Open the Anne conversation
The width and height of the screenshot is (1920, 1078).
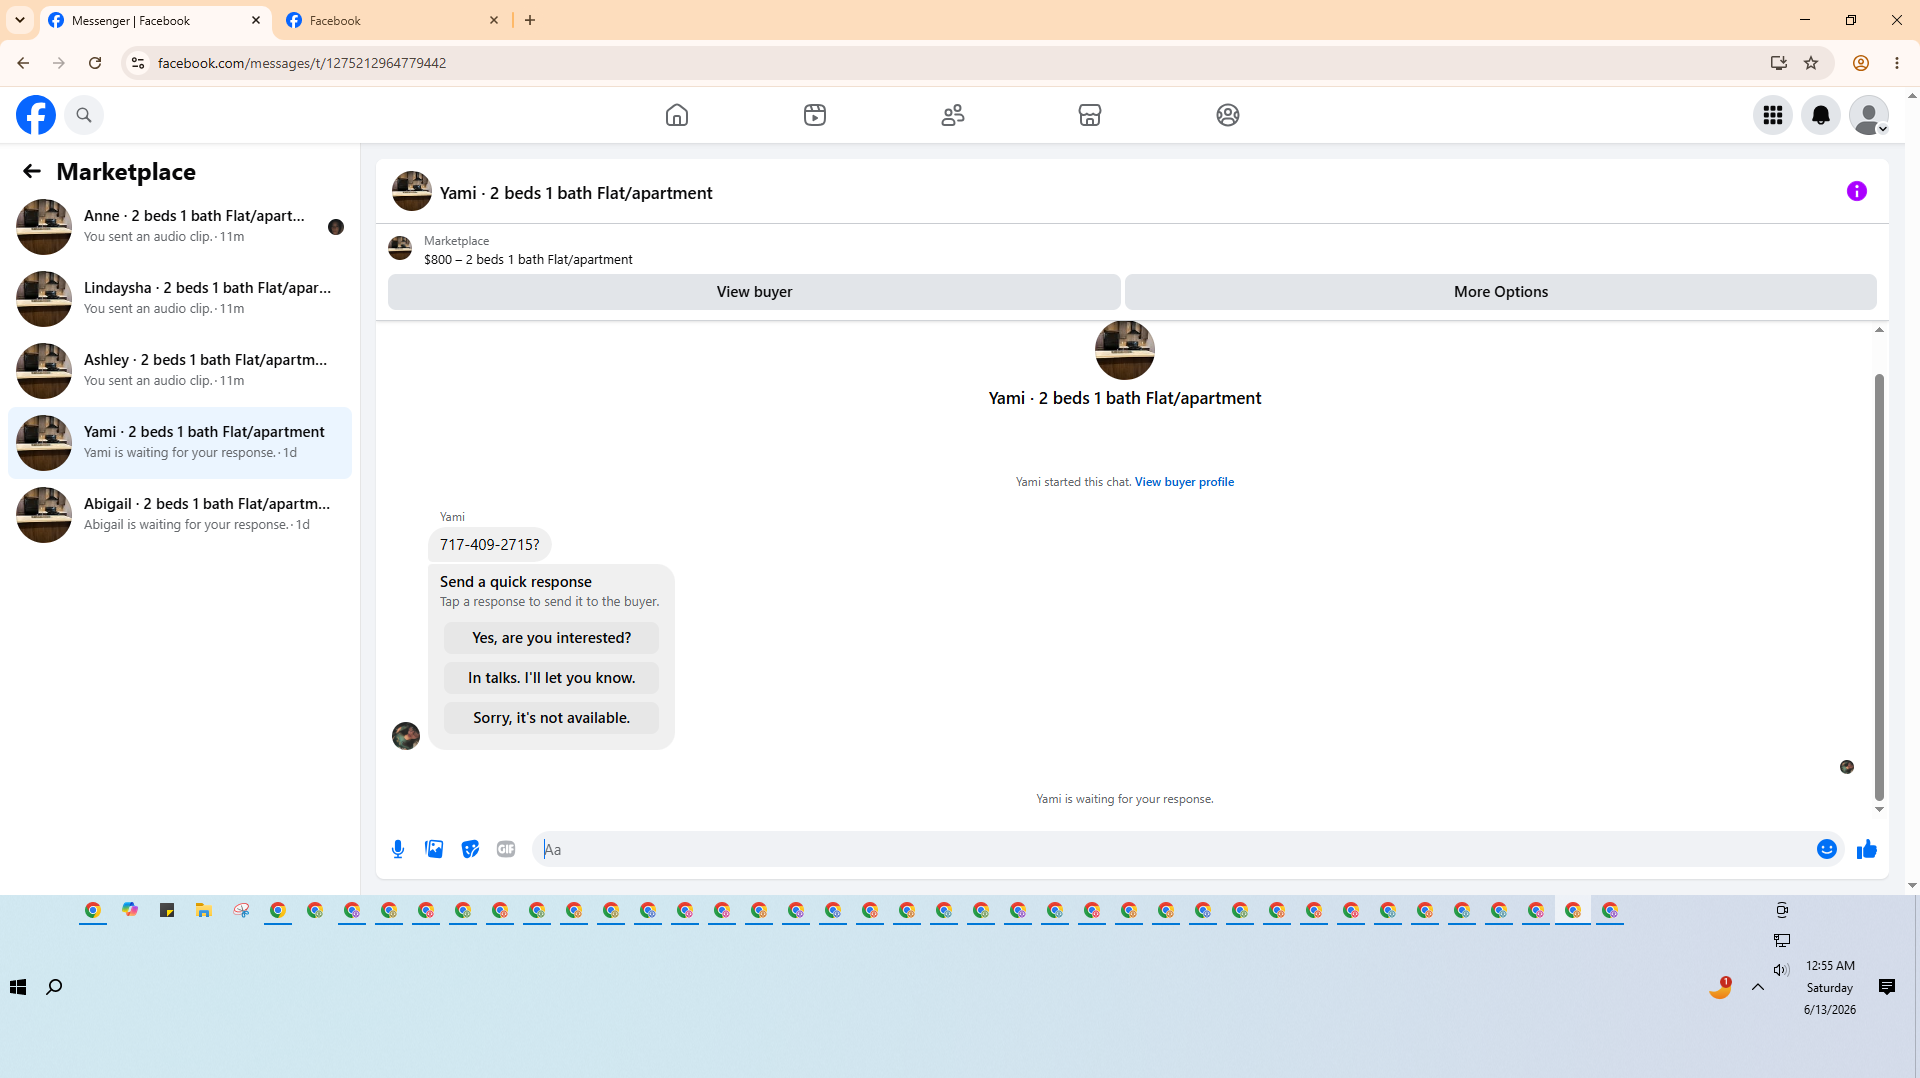coord(180,227)
